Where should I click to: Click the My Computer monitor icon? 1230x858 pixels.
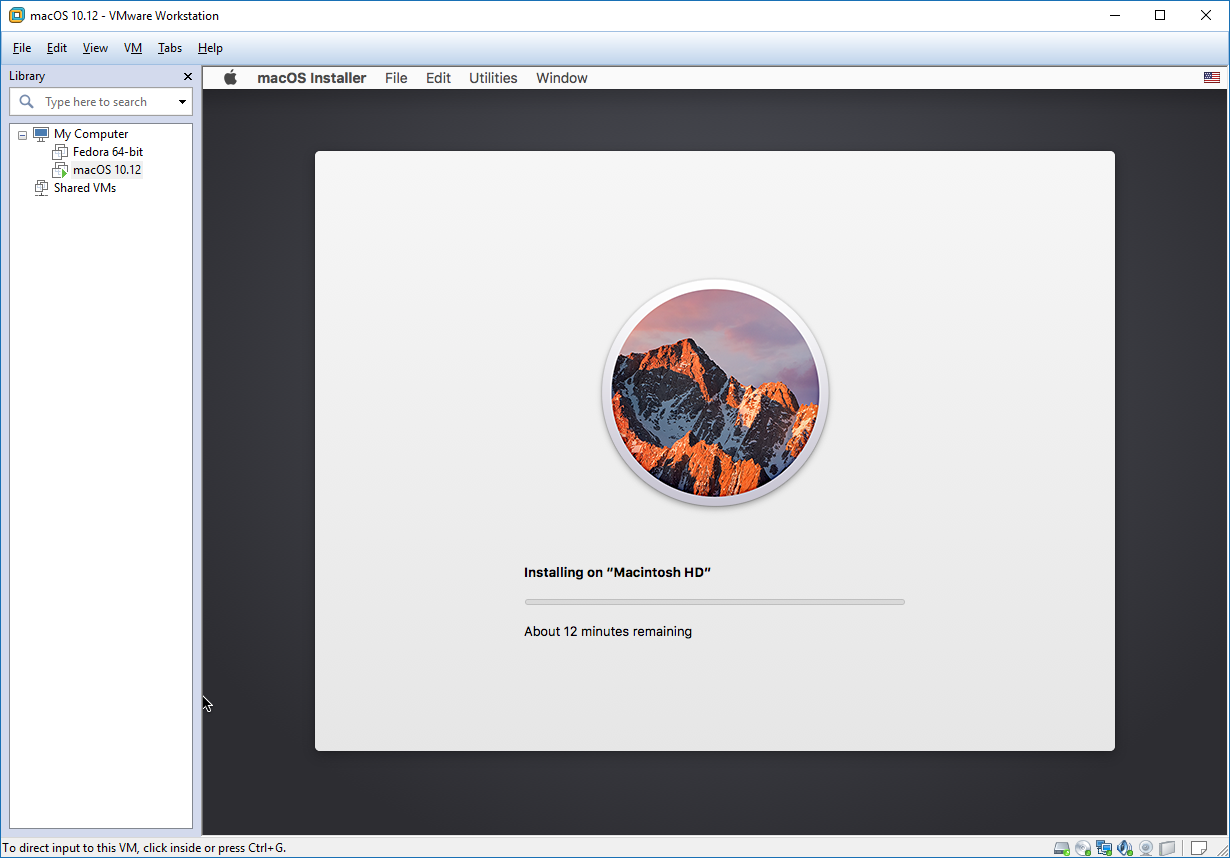[x=41, y=133]
